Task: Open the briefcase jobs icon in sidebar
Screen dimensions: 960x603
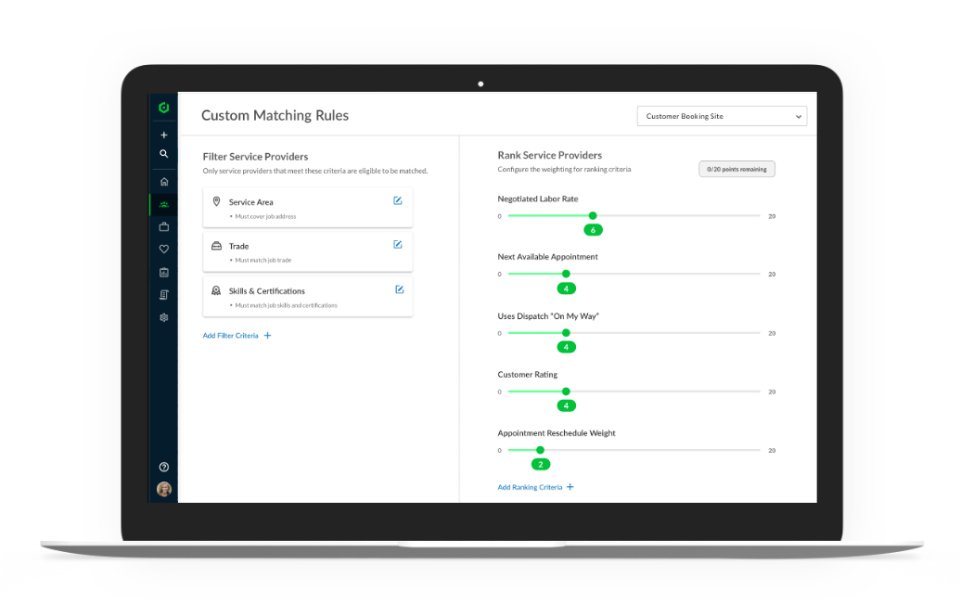Action: 163,227
